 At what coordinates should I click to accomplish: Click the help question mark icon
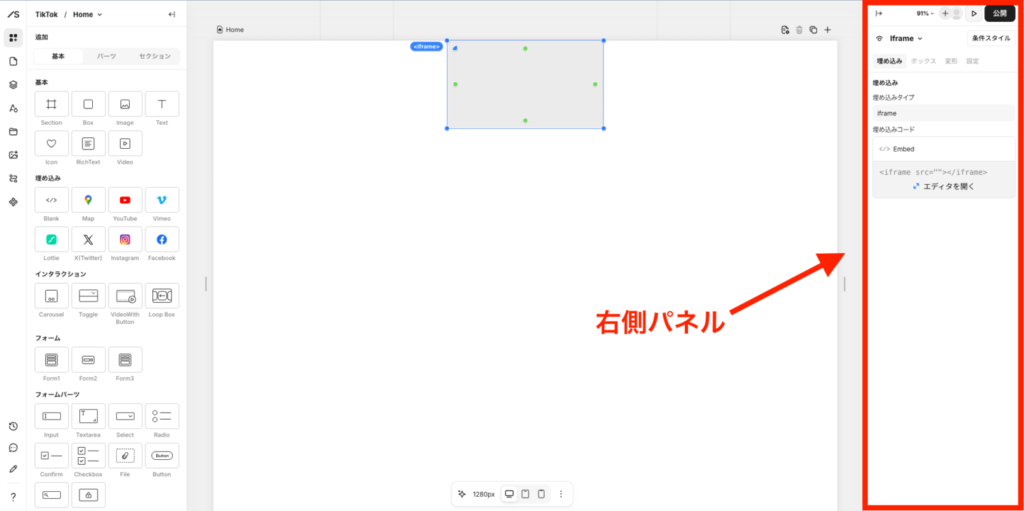13,497
